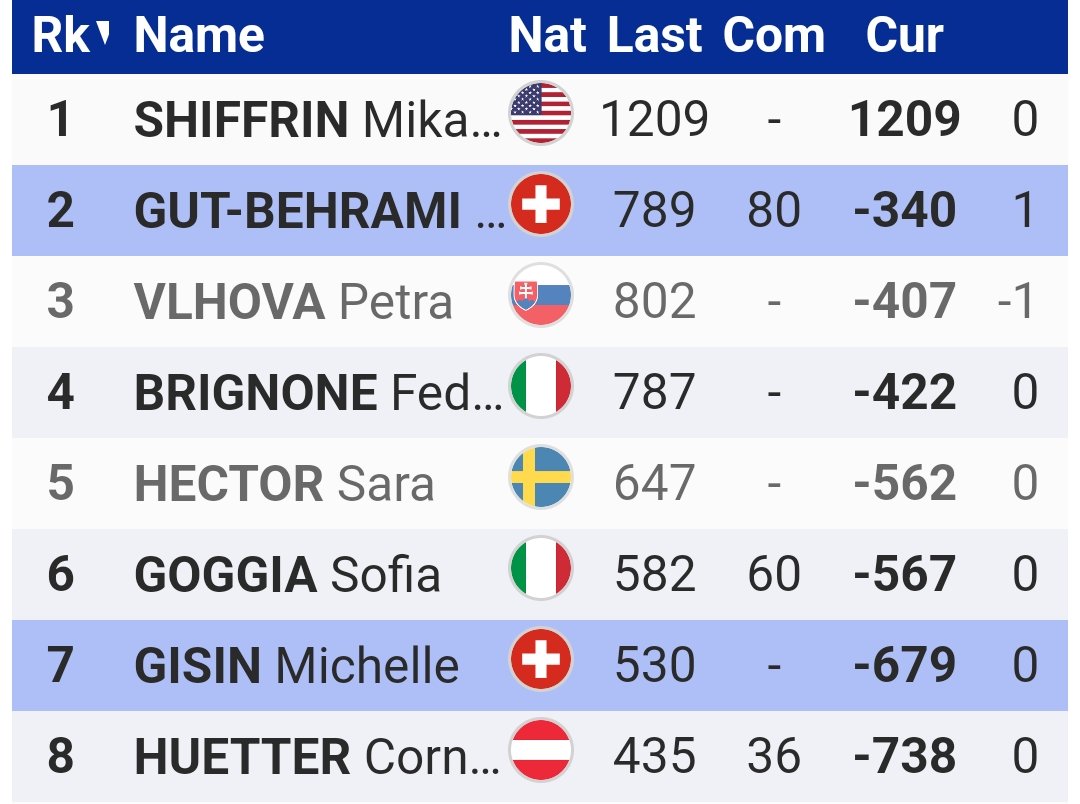Sort by the Name column header

point(199,35)
